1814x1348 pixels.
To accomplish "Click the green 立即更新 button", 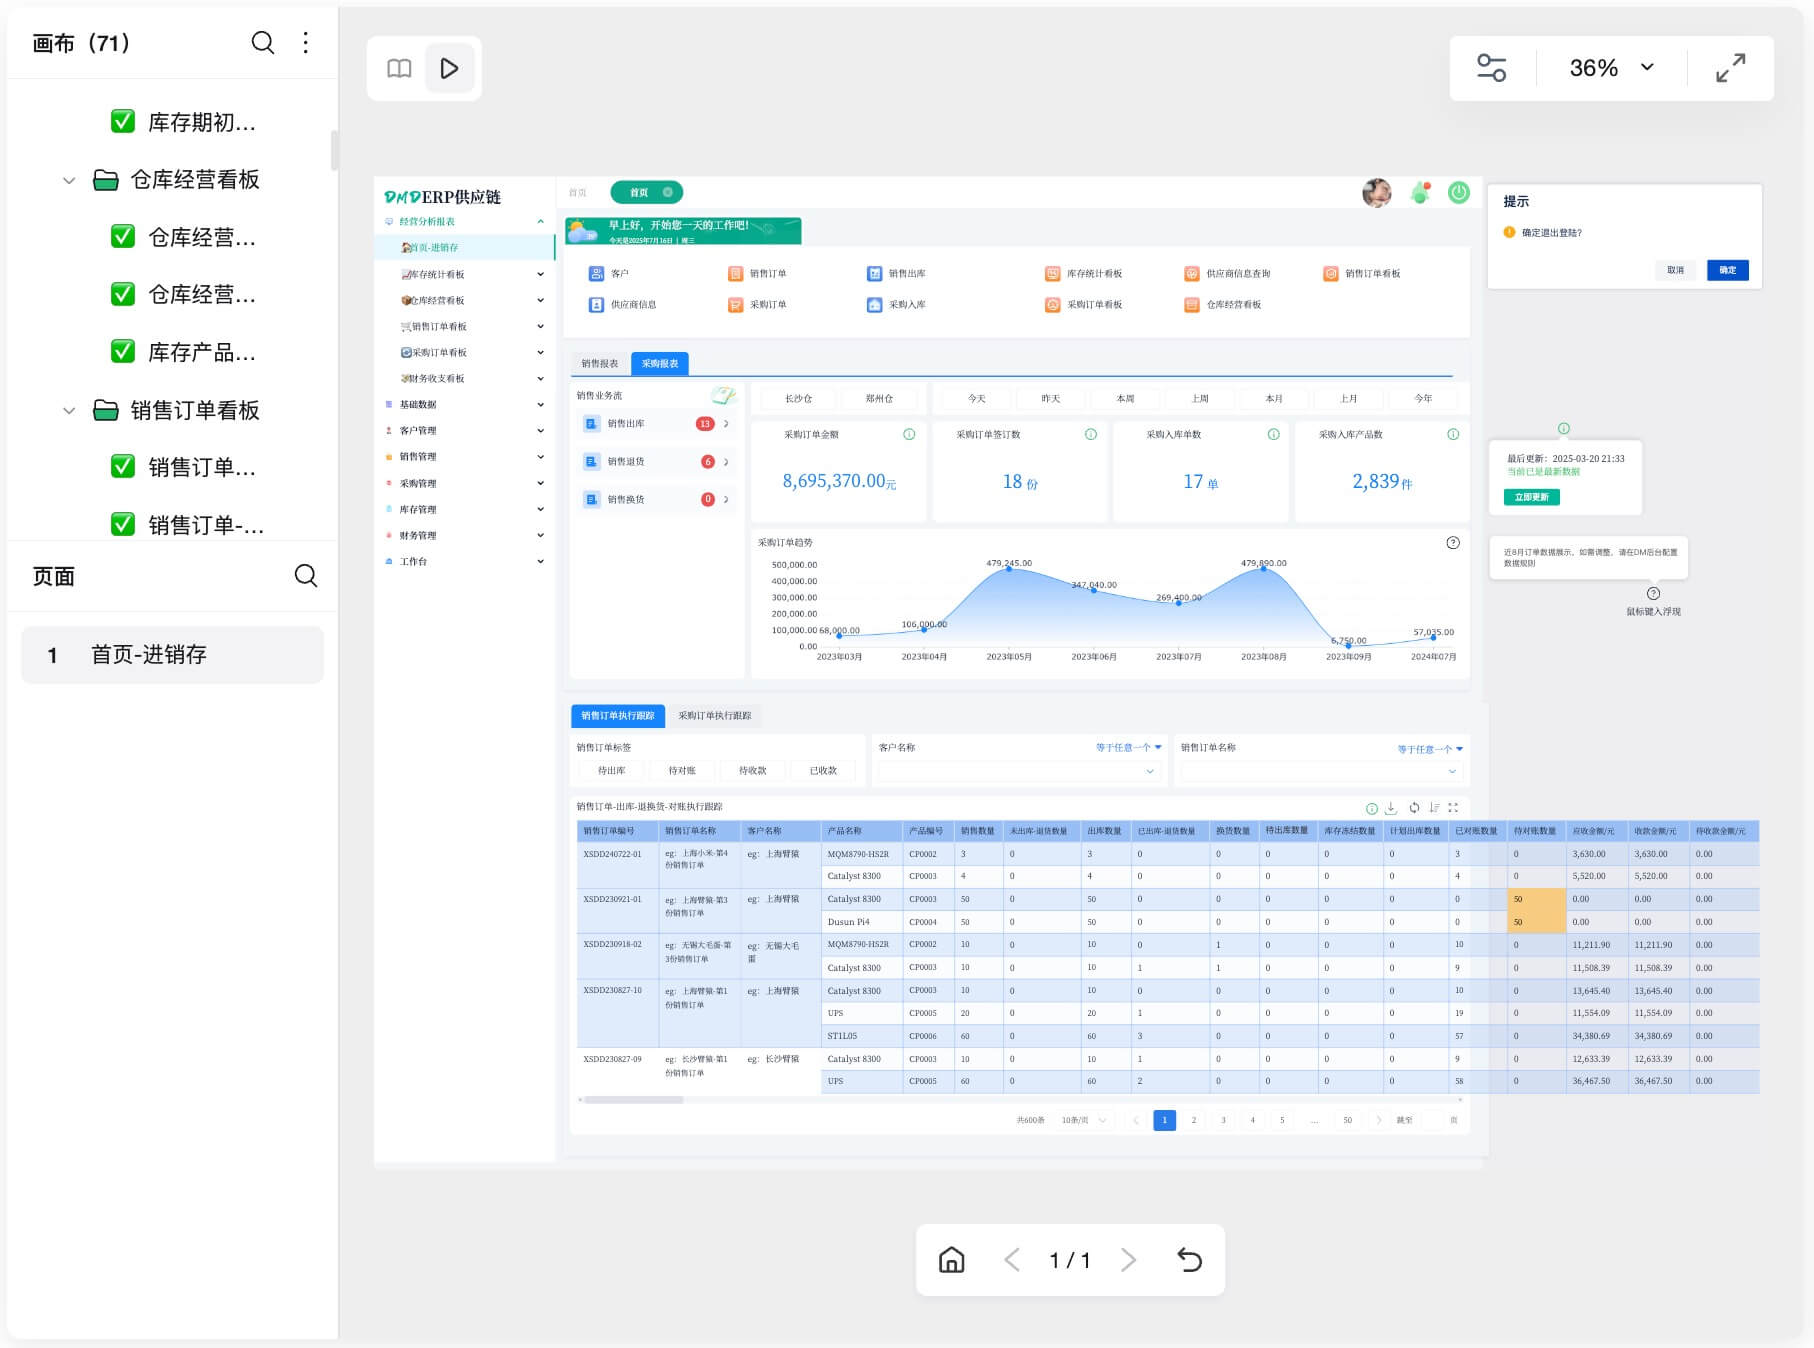I will pyautogui.click(x=1531, y=497).
